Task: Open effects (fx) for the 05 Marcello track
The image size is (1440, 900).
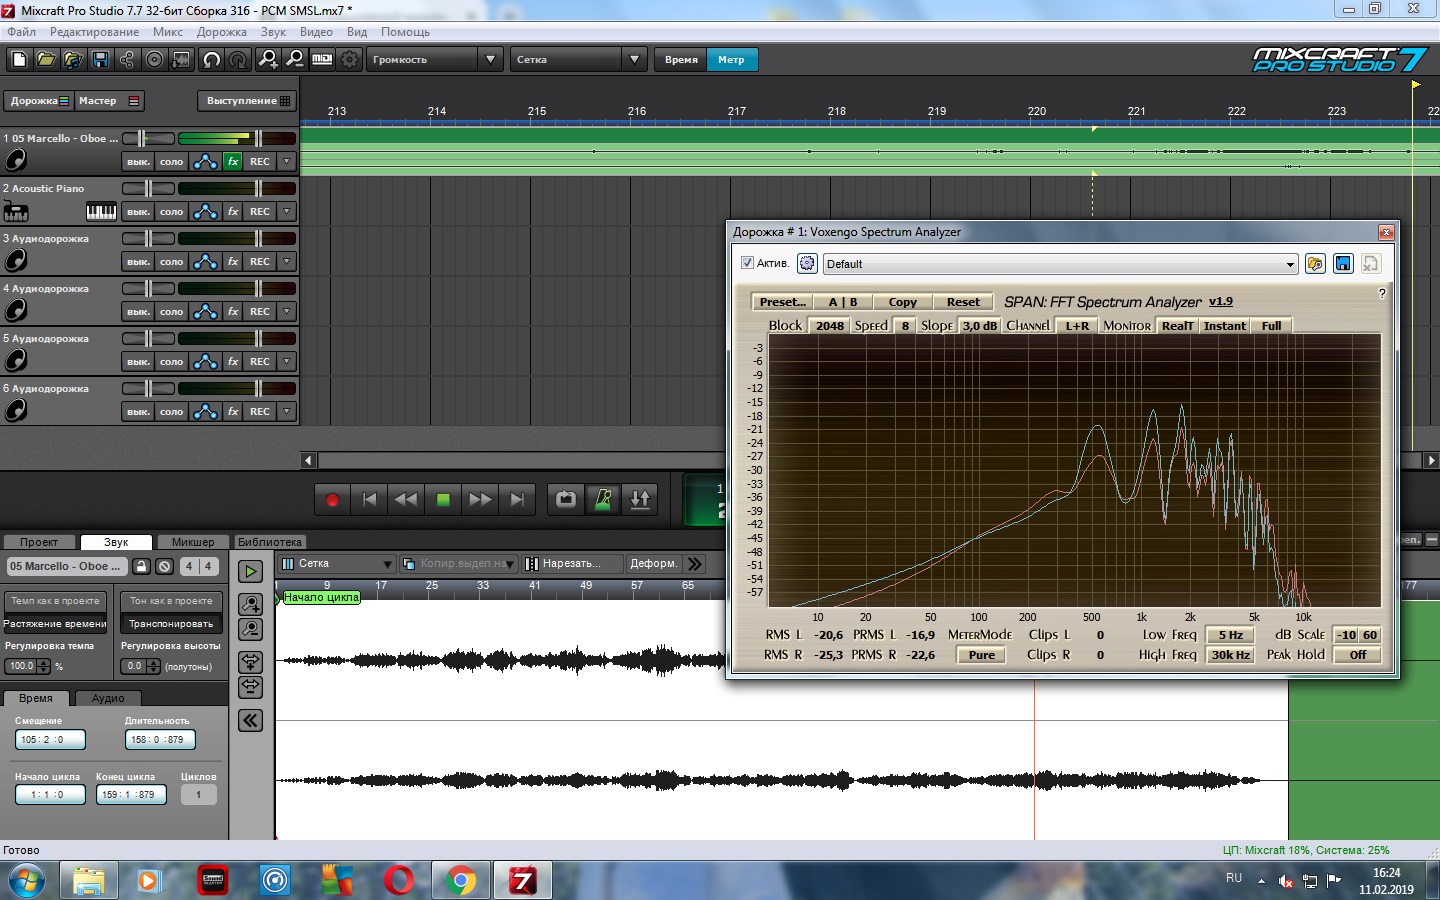Action: [x=233, y=161]
